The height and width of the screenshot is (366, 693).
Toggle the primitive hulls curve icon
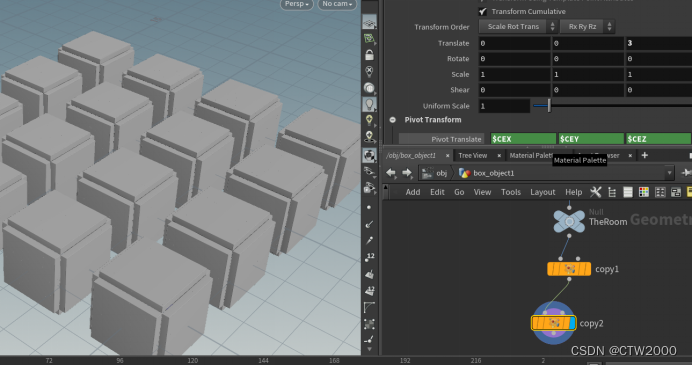pyautogui.click(x=369, y=307)
